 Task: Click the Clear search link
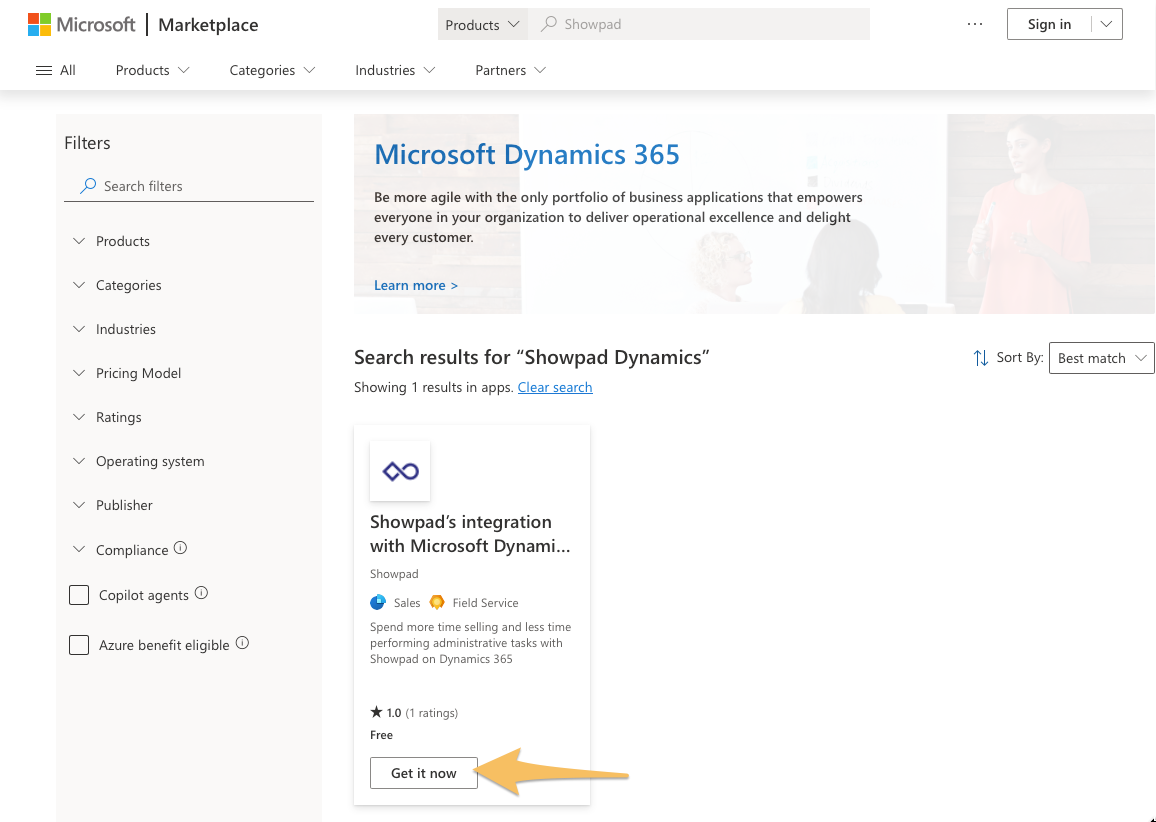pyautogui.click(x=555, y=387)
